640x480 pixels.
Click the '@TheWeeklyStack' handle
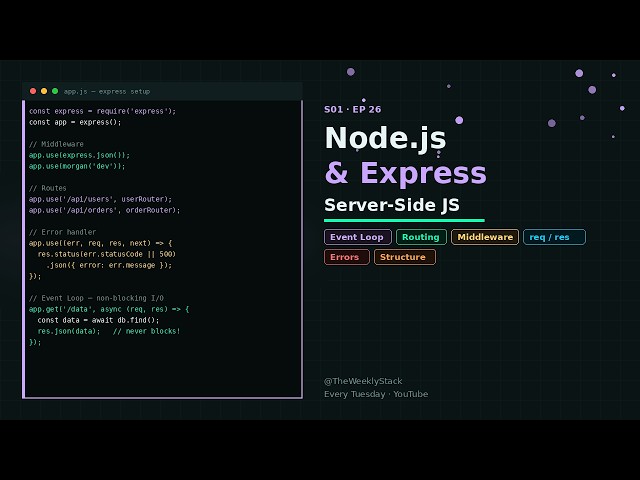pyautogui.click(x=363, y=381)
